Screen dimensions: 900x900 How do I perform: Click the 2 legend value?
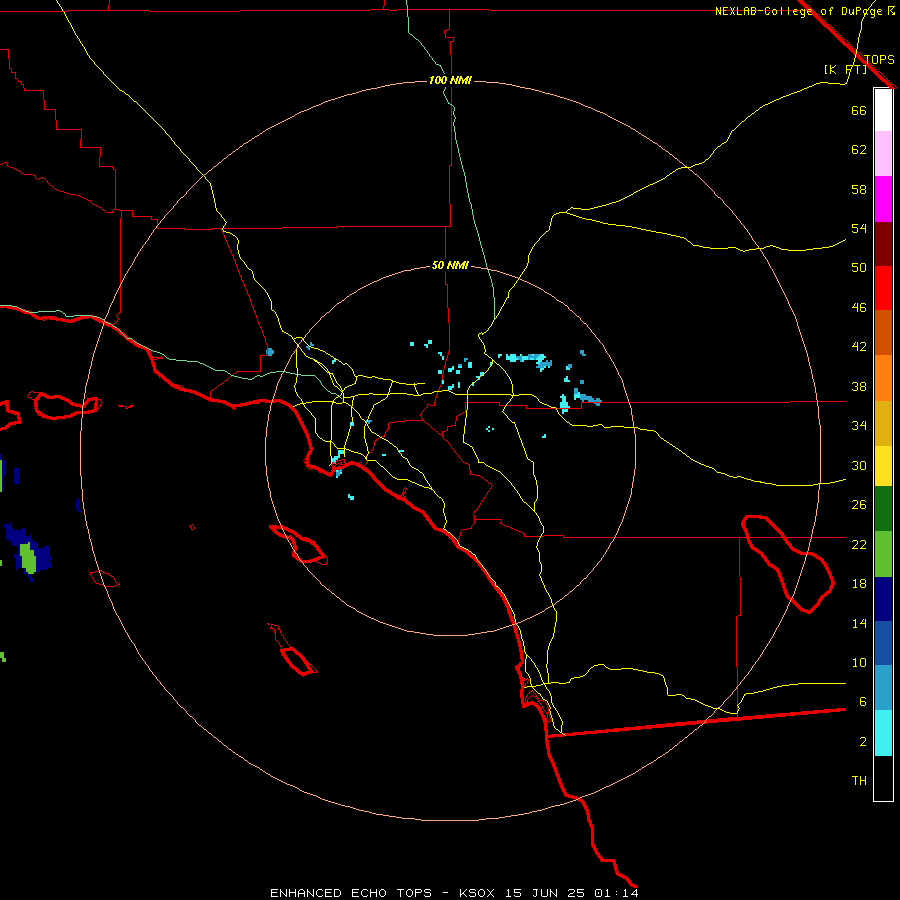click(862, 742)
